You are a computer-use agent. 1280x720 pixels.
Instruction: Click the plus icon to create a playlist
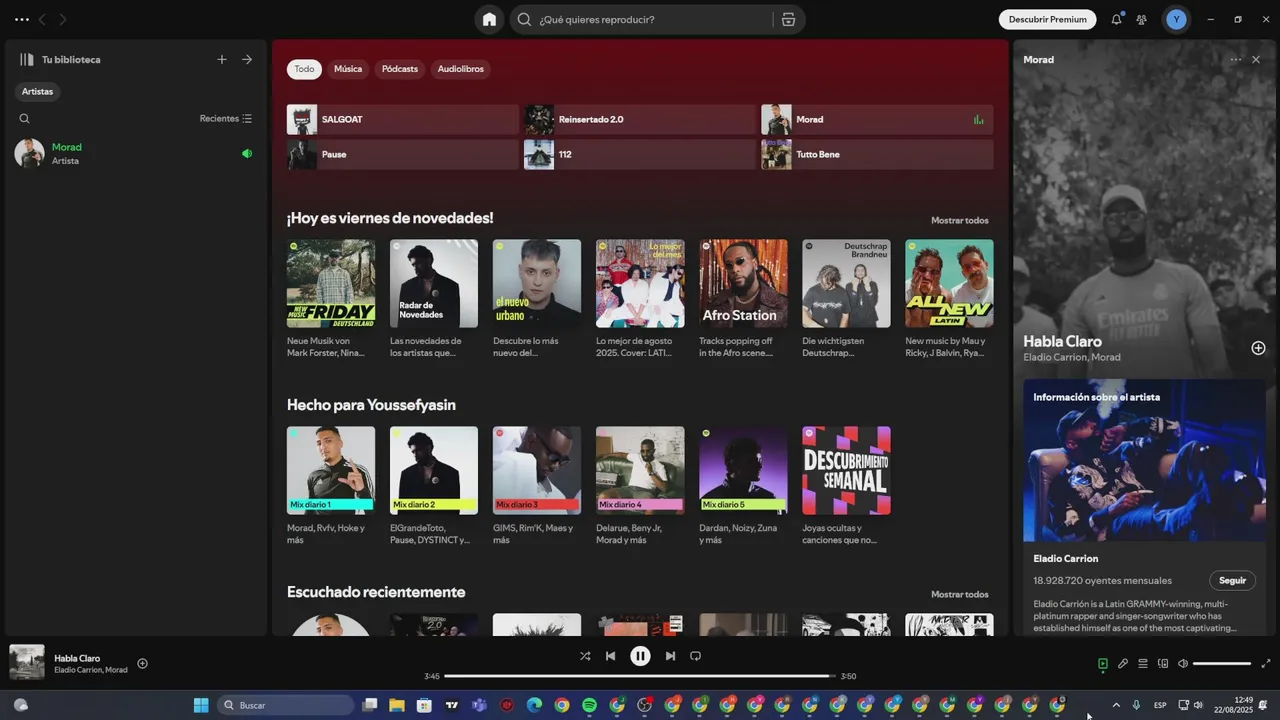pos(222,59)
